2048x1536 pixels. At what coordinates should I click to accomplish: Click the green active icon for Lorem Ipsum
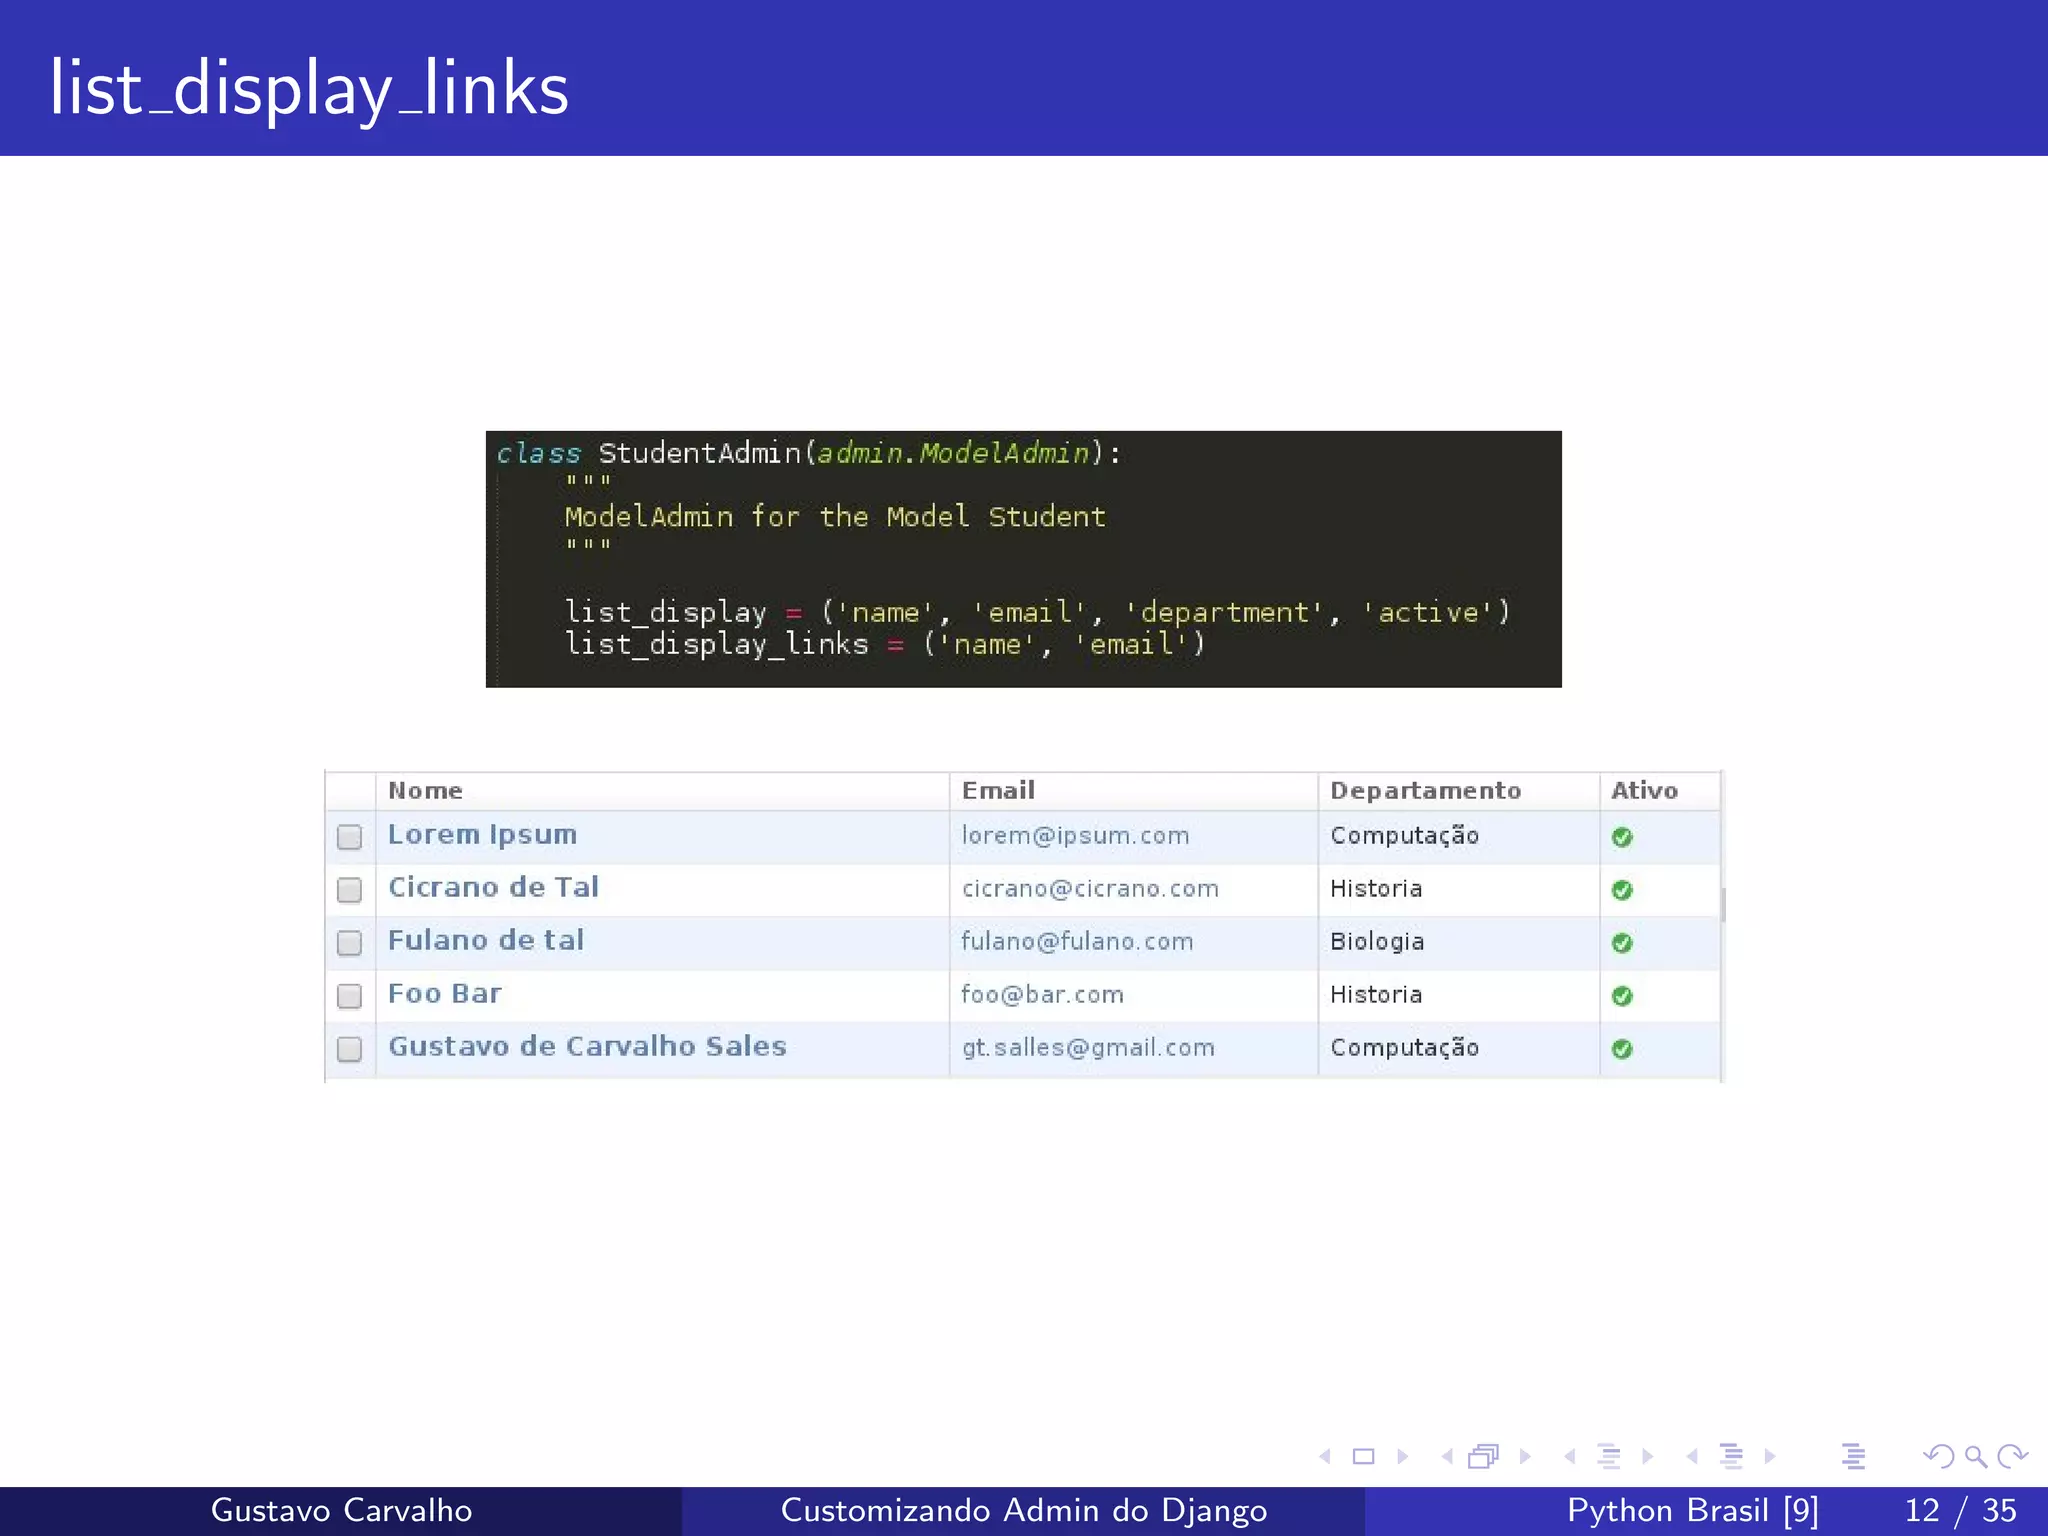tap(1622, 837)
